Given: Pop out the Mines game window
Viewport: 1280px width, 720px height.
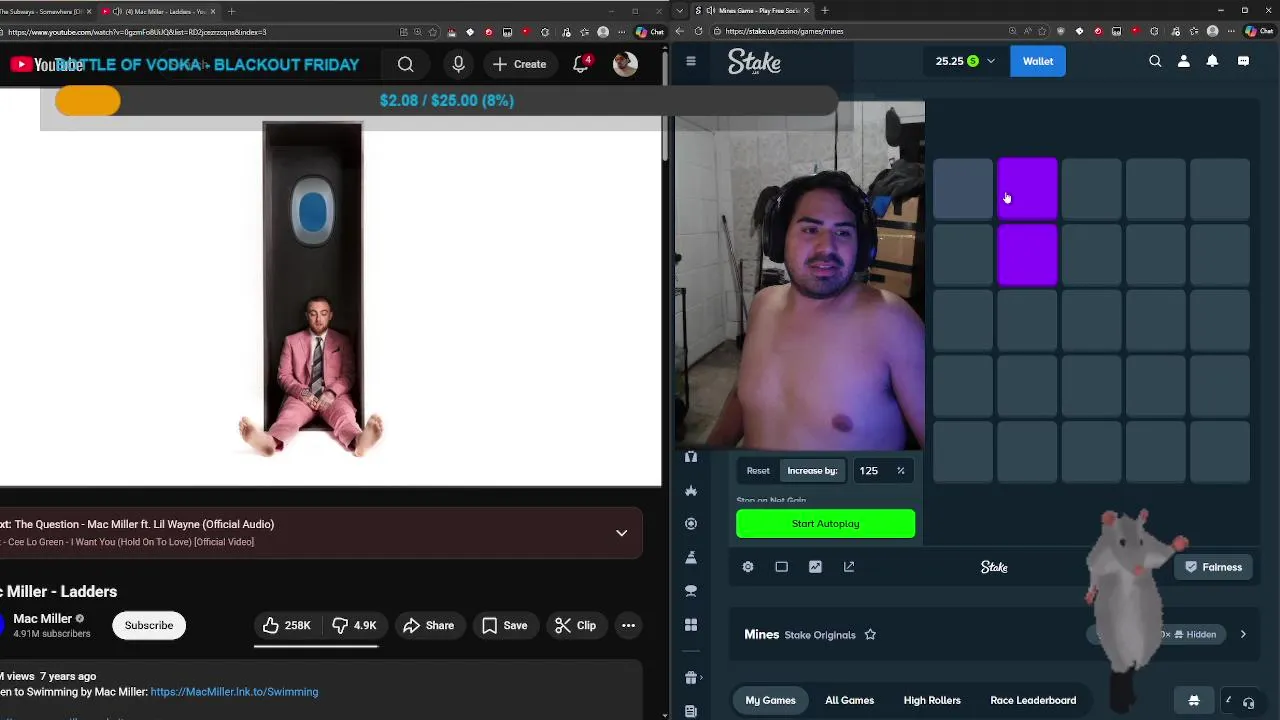Looking at the screenshot, I should point(849,567).
